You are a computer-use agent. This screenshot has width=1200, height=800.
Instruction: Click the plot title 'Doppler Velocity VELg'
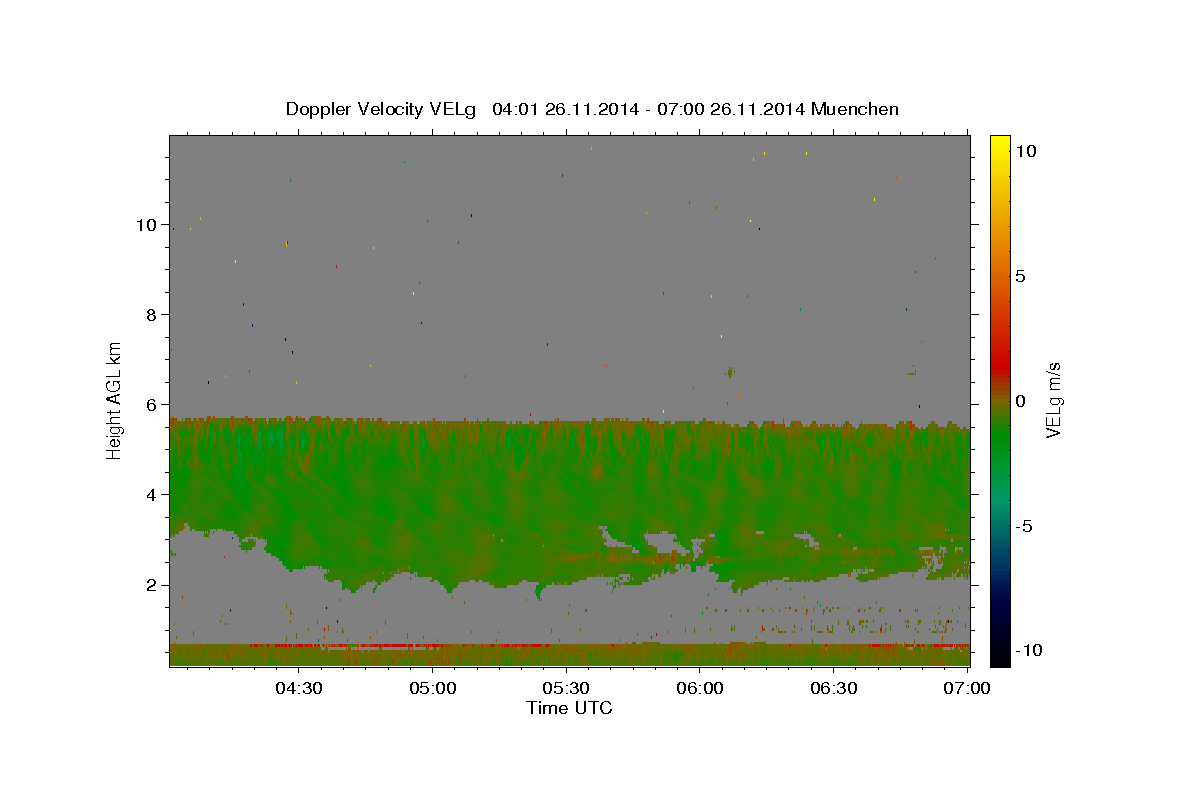pos(381,109)
